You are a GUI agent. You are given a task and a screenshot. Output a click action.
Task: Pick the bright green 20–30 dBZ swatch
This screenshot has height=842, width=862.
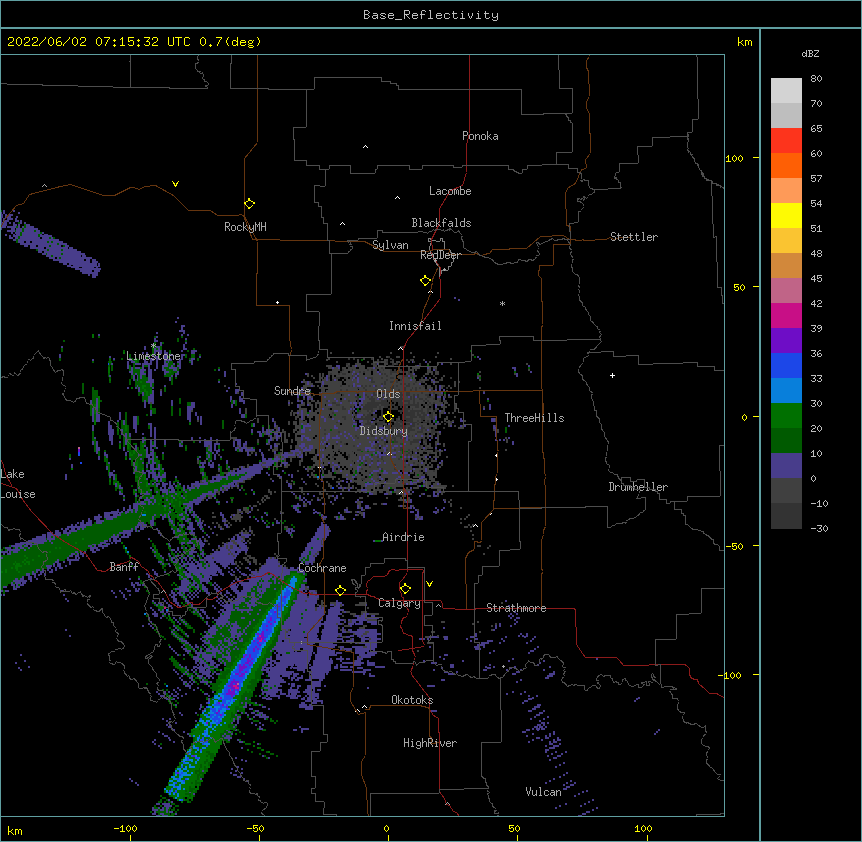coord(786,416)
